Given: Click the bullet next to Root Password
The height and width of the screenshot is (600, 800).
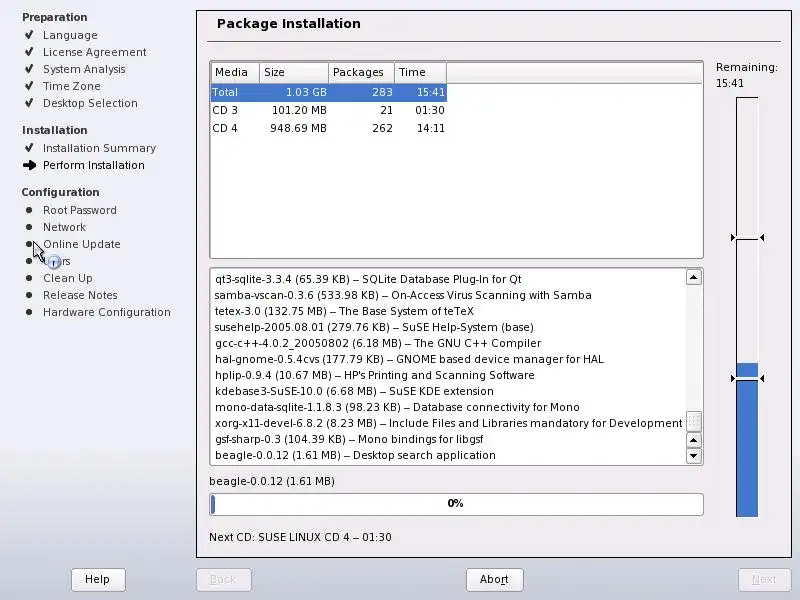Looking at the screenshot, I should click(29, 210).
